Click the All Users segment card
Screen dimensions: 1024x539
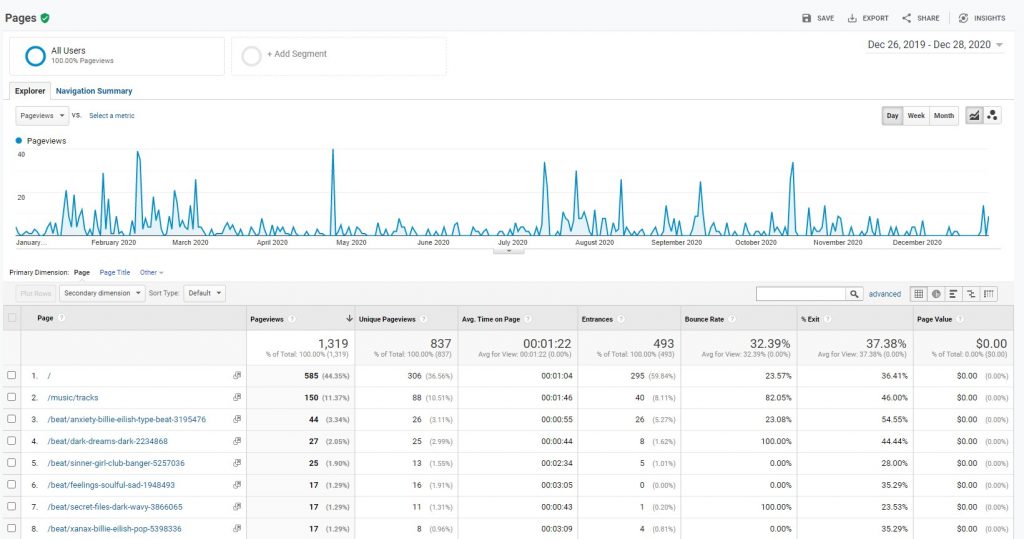click(x=117, y=56)
